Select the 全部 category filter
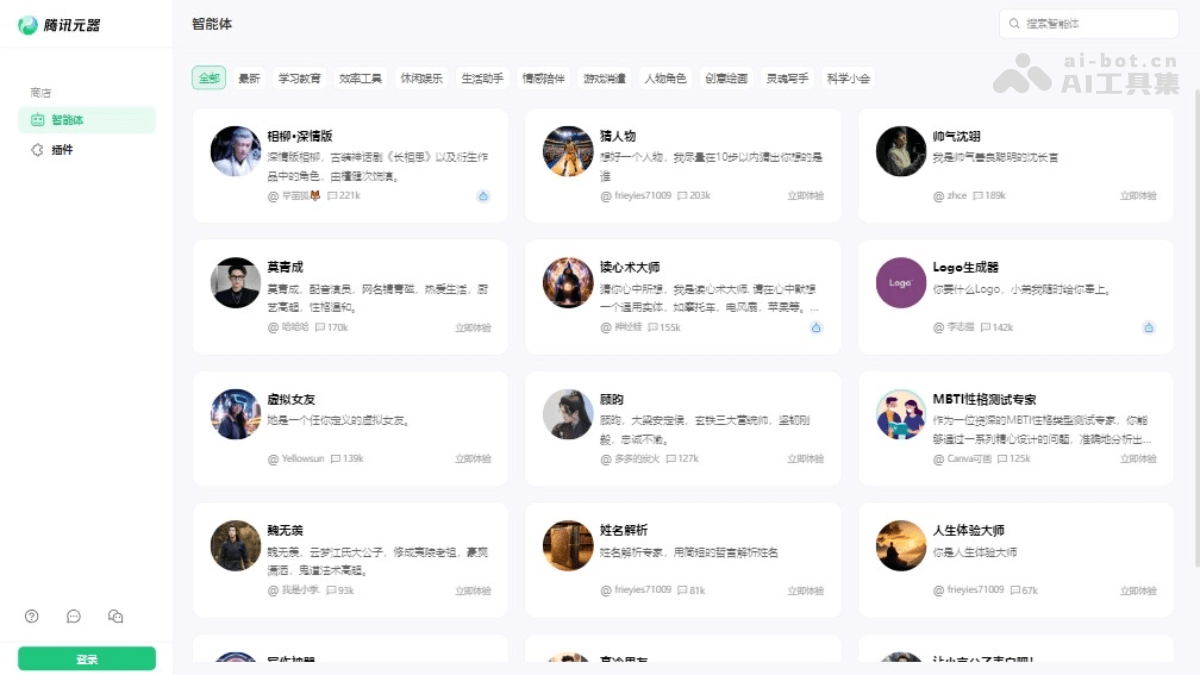This screenshot has height=675, width=1200. tap(209, 78)
